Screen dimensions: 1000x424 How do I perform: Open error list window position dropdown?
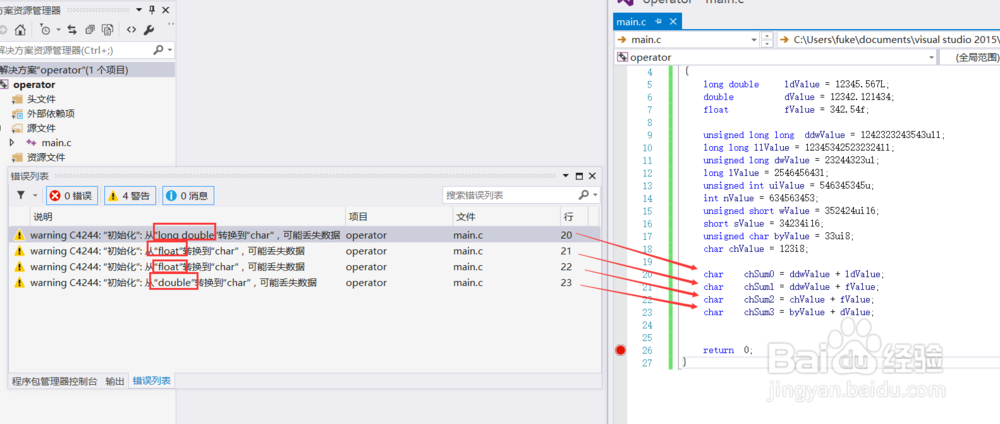(x=566, y=176)
